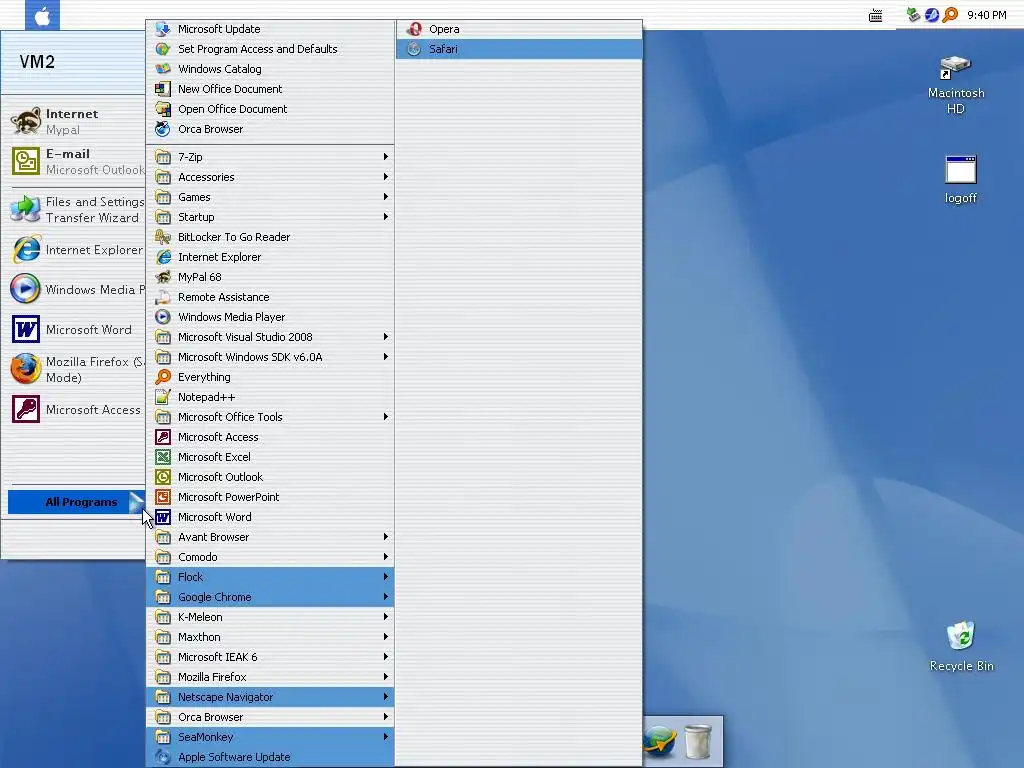Expand the Comodo folder arrow
Screen dimensions: 1024x768
coord(386,557)
